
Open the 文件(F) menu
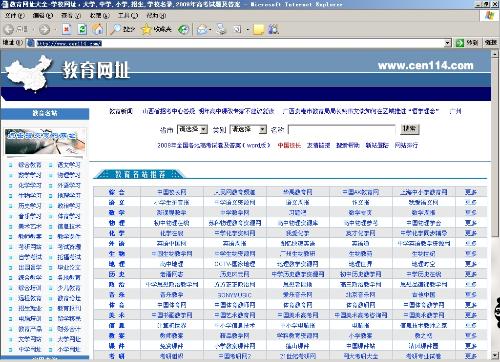tap(14, 15)
